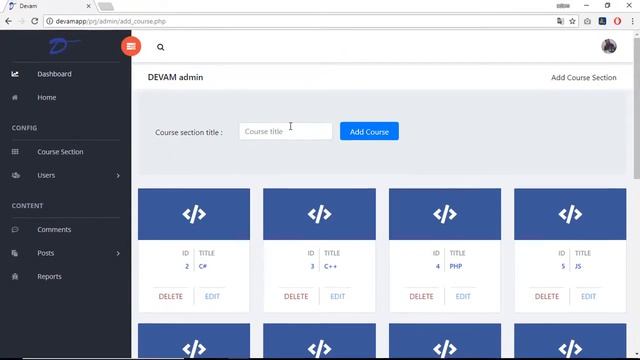Bookmark page with the star icon
Viewport: 640px width, 360px height.
(x=572, y=21)
